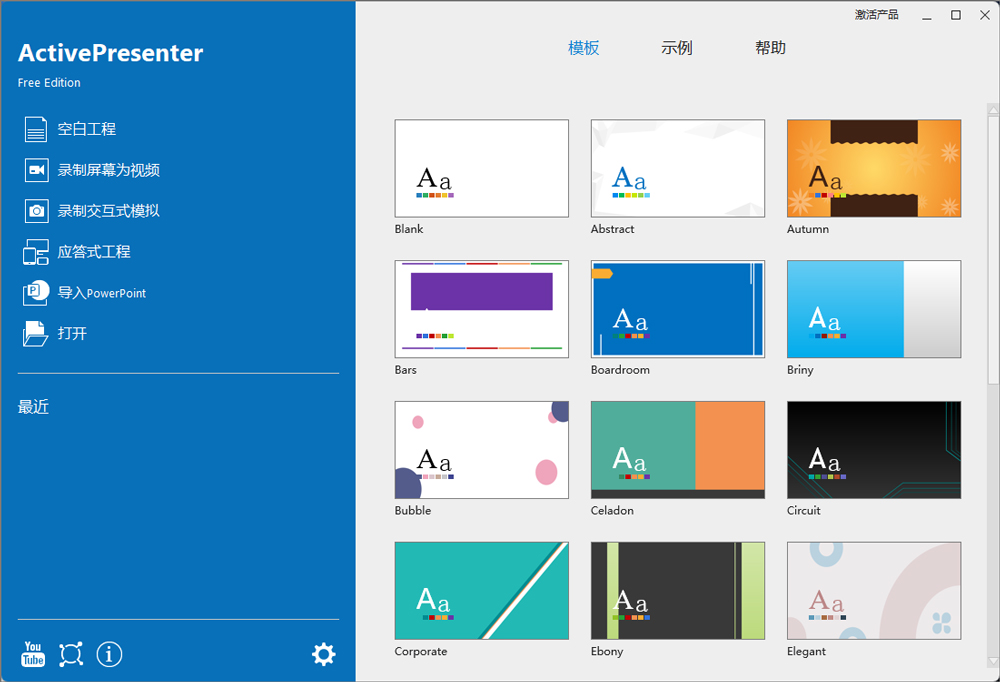The image size is (1000, 682).
Task: Click the PowerPoint import icon
Action: [x=36, y=293]
